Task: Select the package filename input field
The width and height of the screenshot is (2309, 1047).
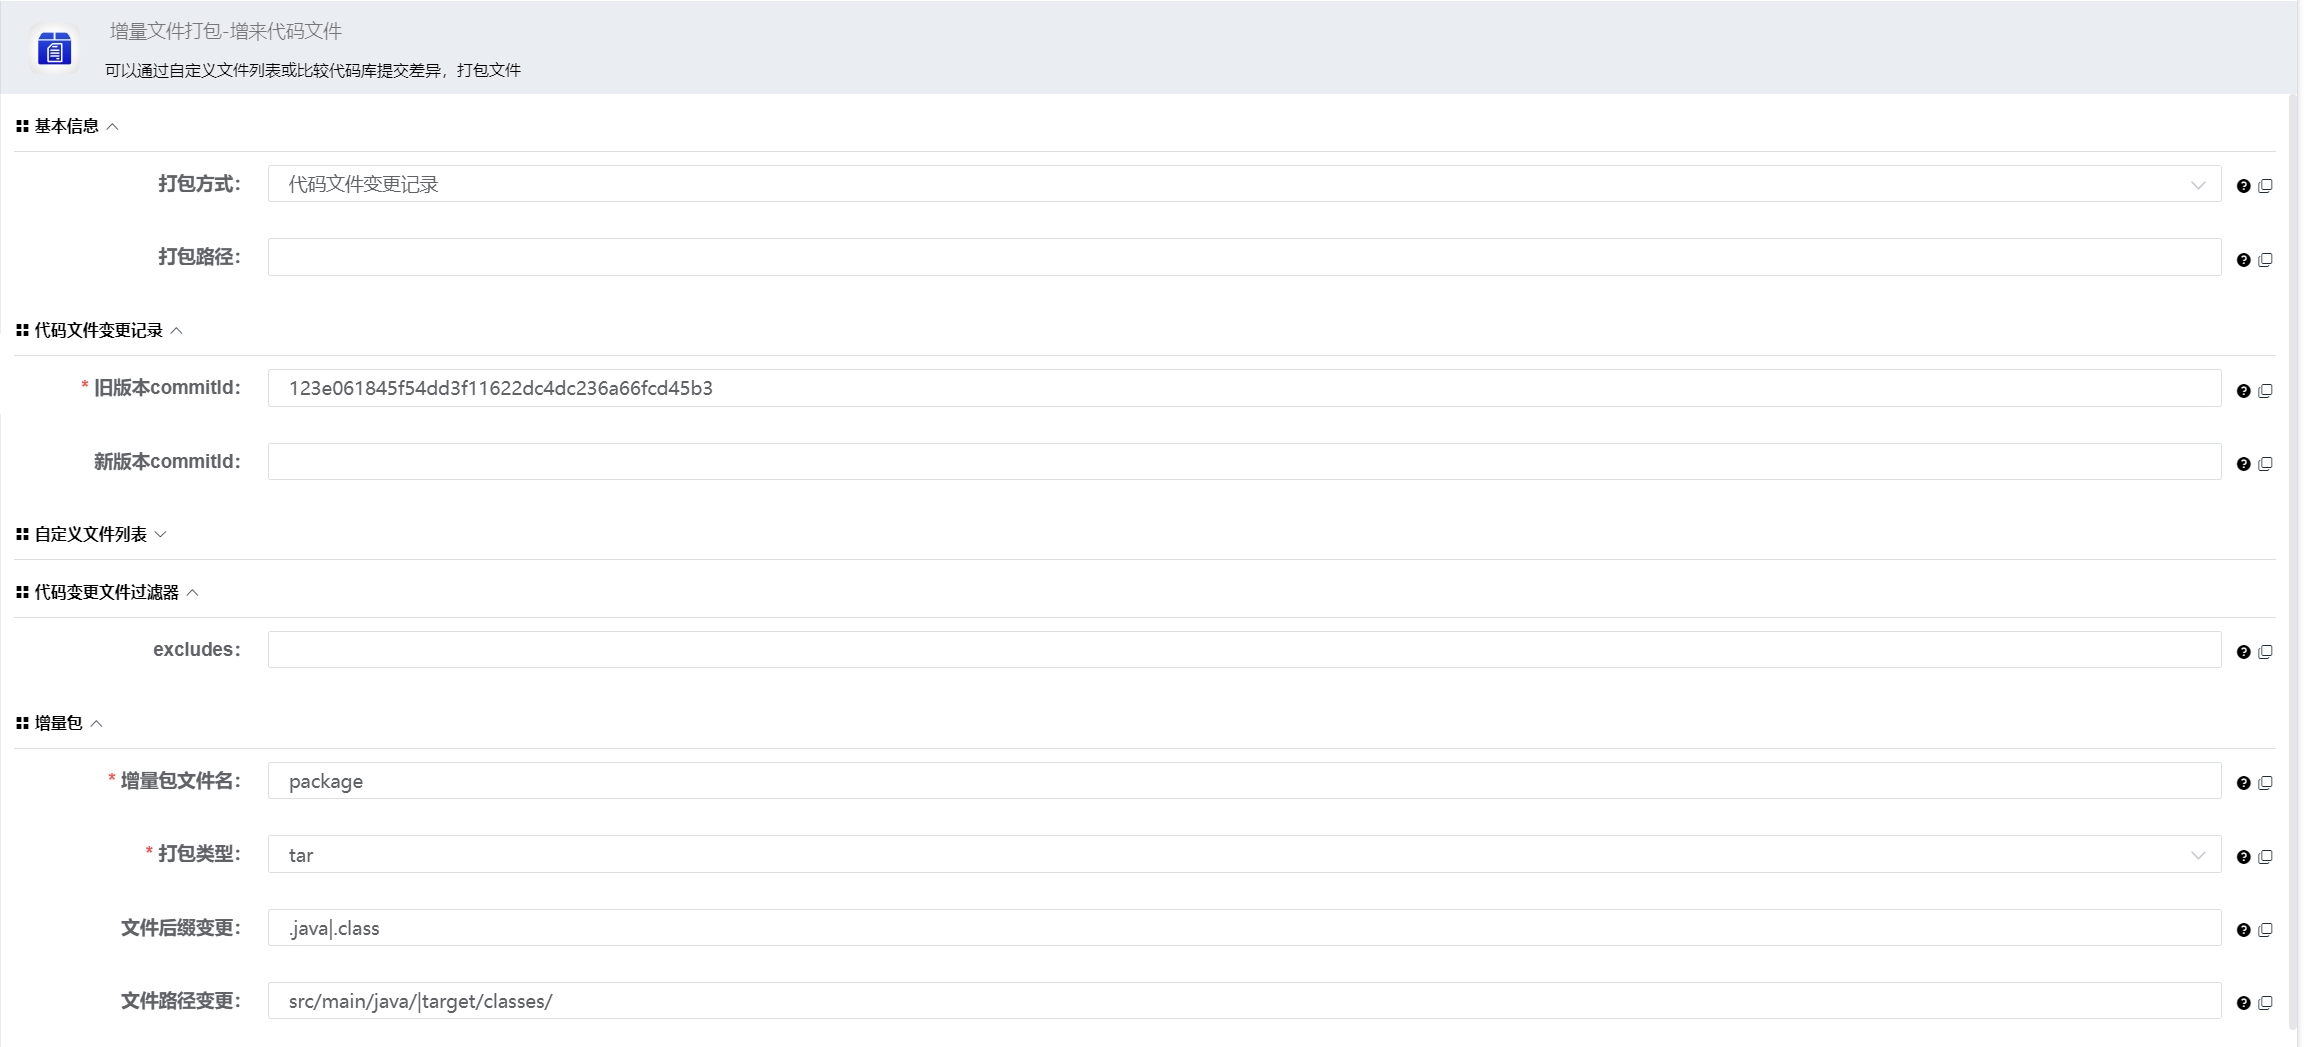Action: [x=1200, y=782]
